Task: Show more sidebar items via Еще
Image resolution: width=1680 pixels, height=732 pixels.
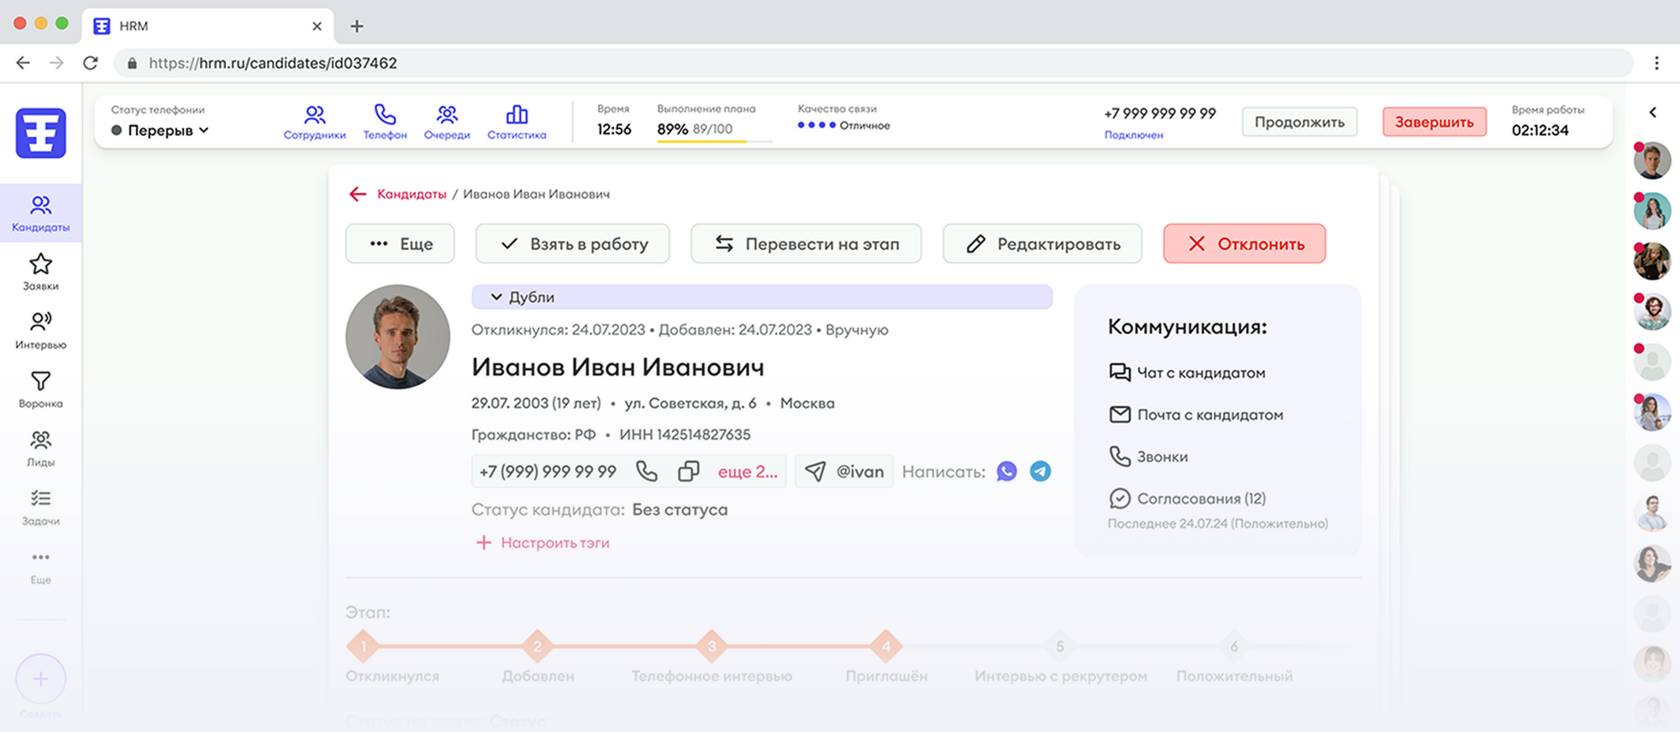Action: (41, 566)
